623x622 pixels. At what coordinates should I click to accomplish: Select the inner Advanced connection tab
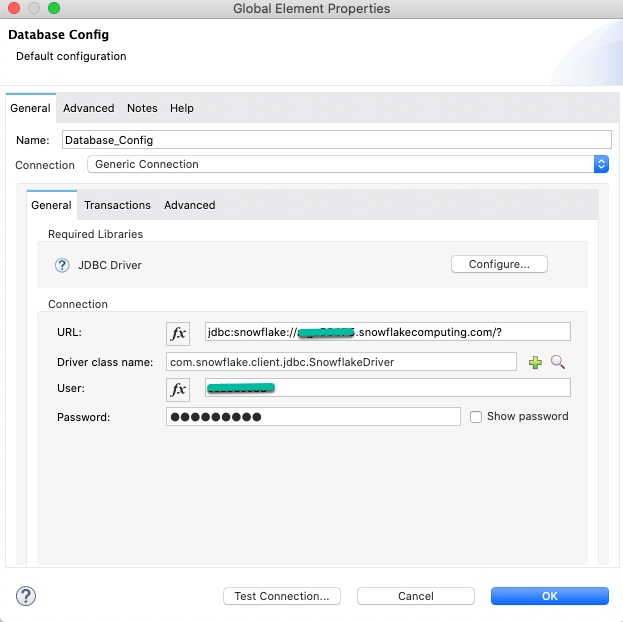click(190, 205)
